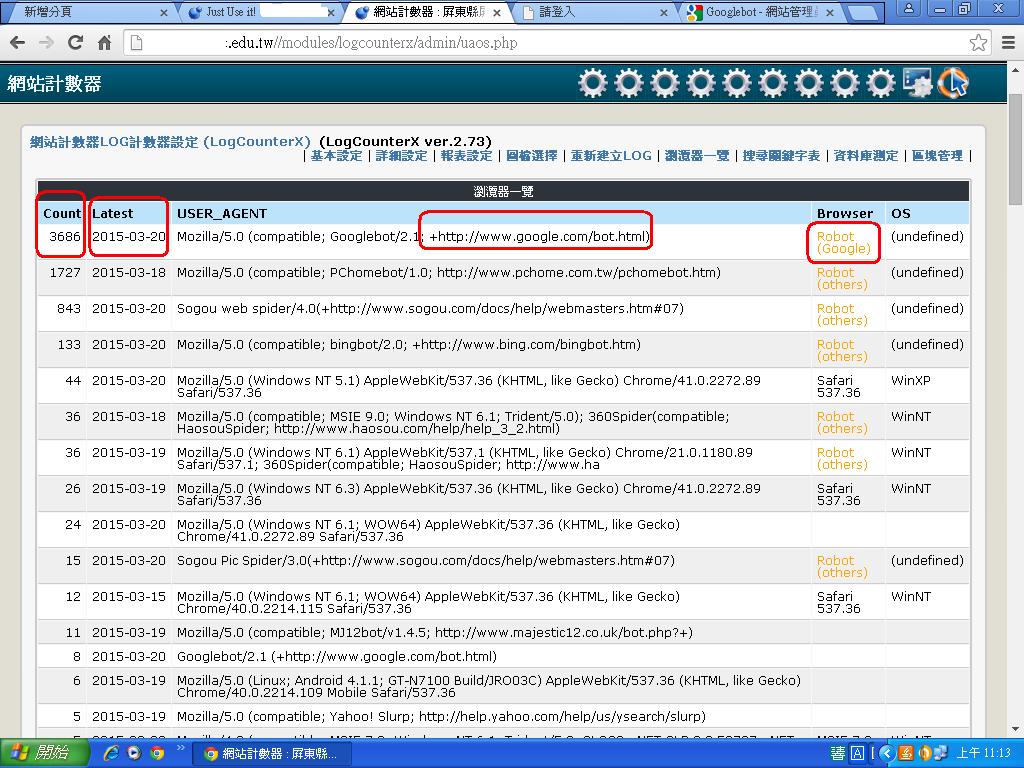Open the 搜尋關鍵字表 link
The image size is (1024, 768).
tap(781, 156)
